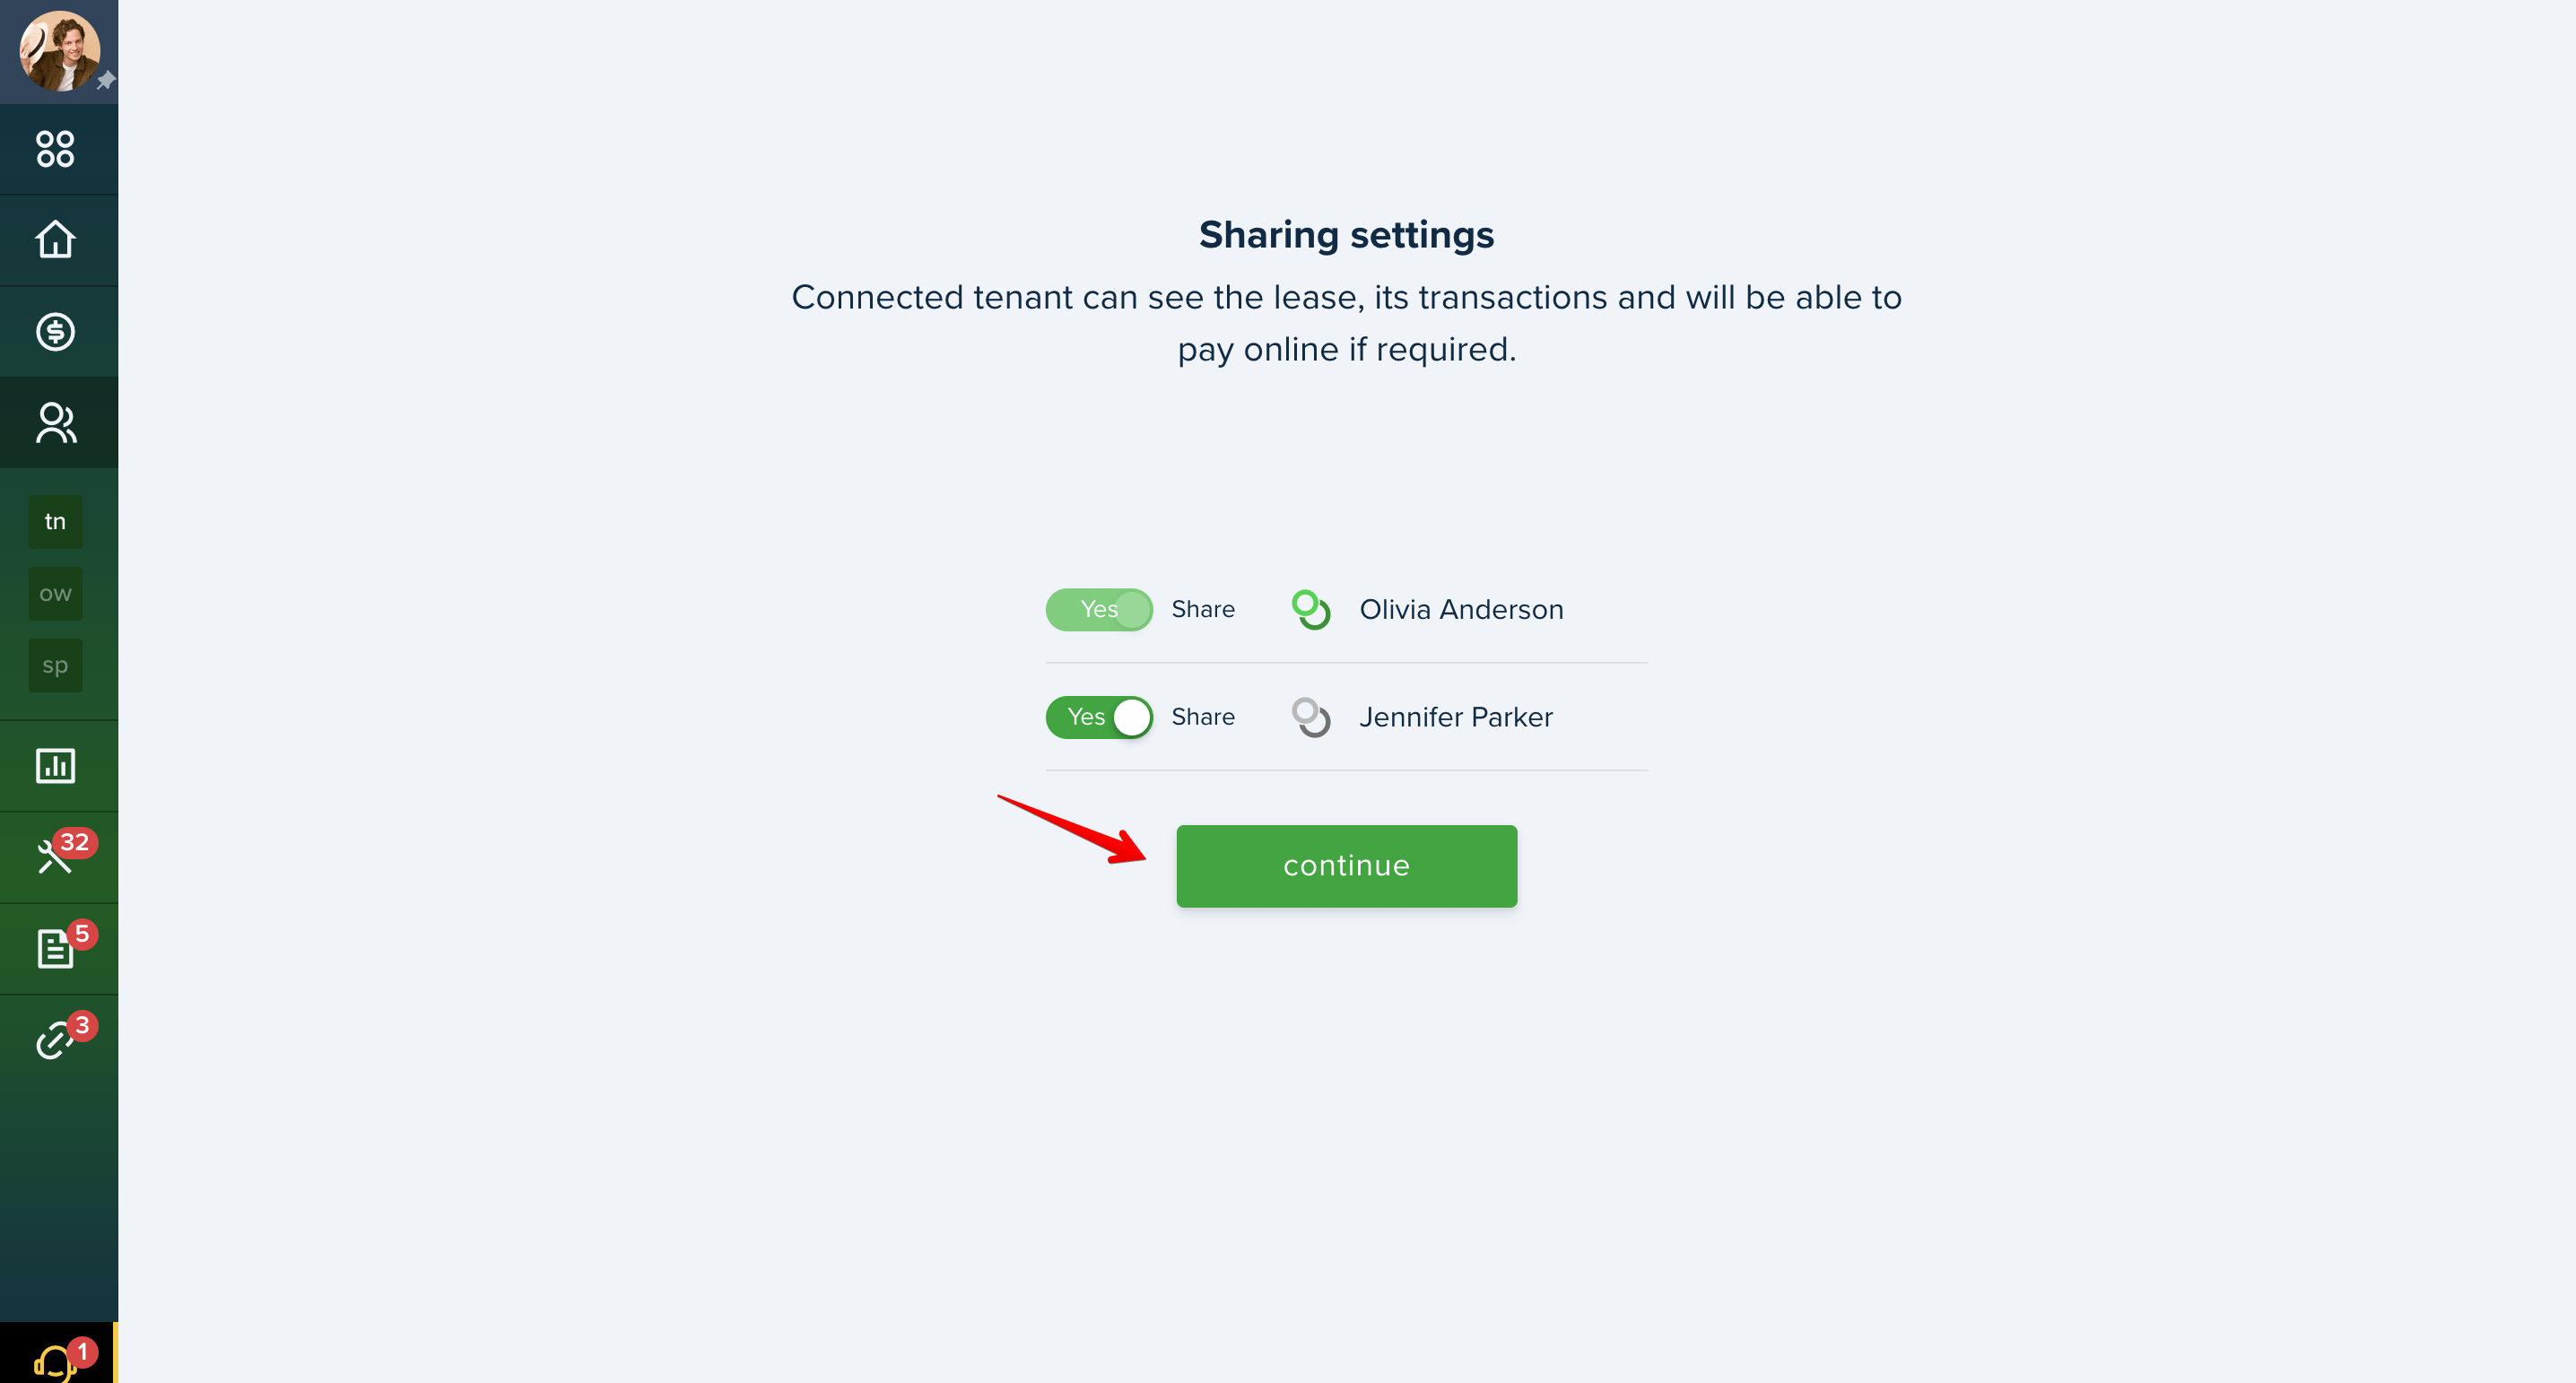Image resolution: width=2576 pixels, height=1383 pixels.
Task: Open the user profile avatar
Action: [x=59, y=51]
